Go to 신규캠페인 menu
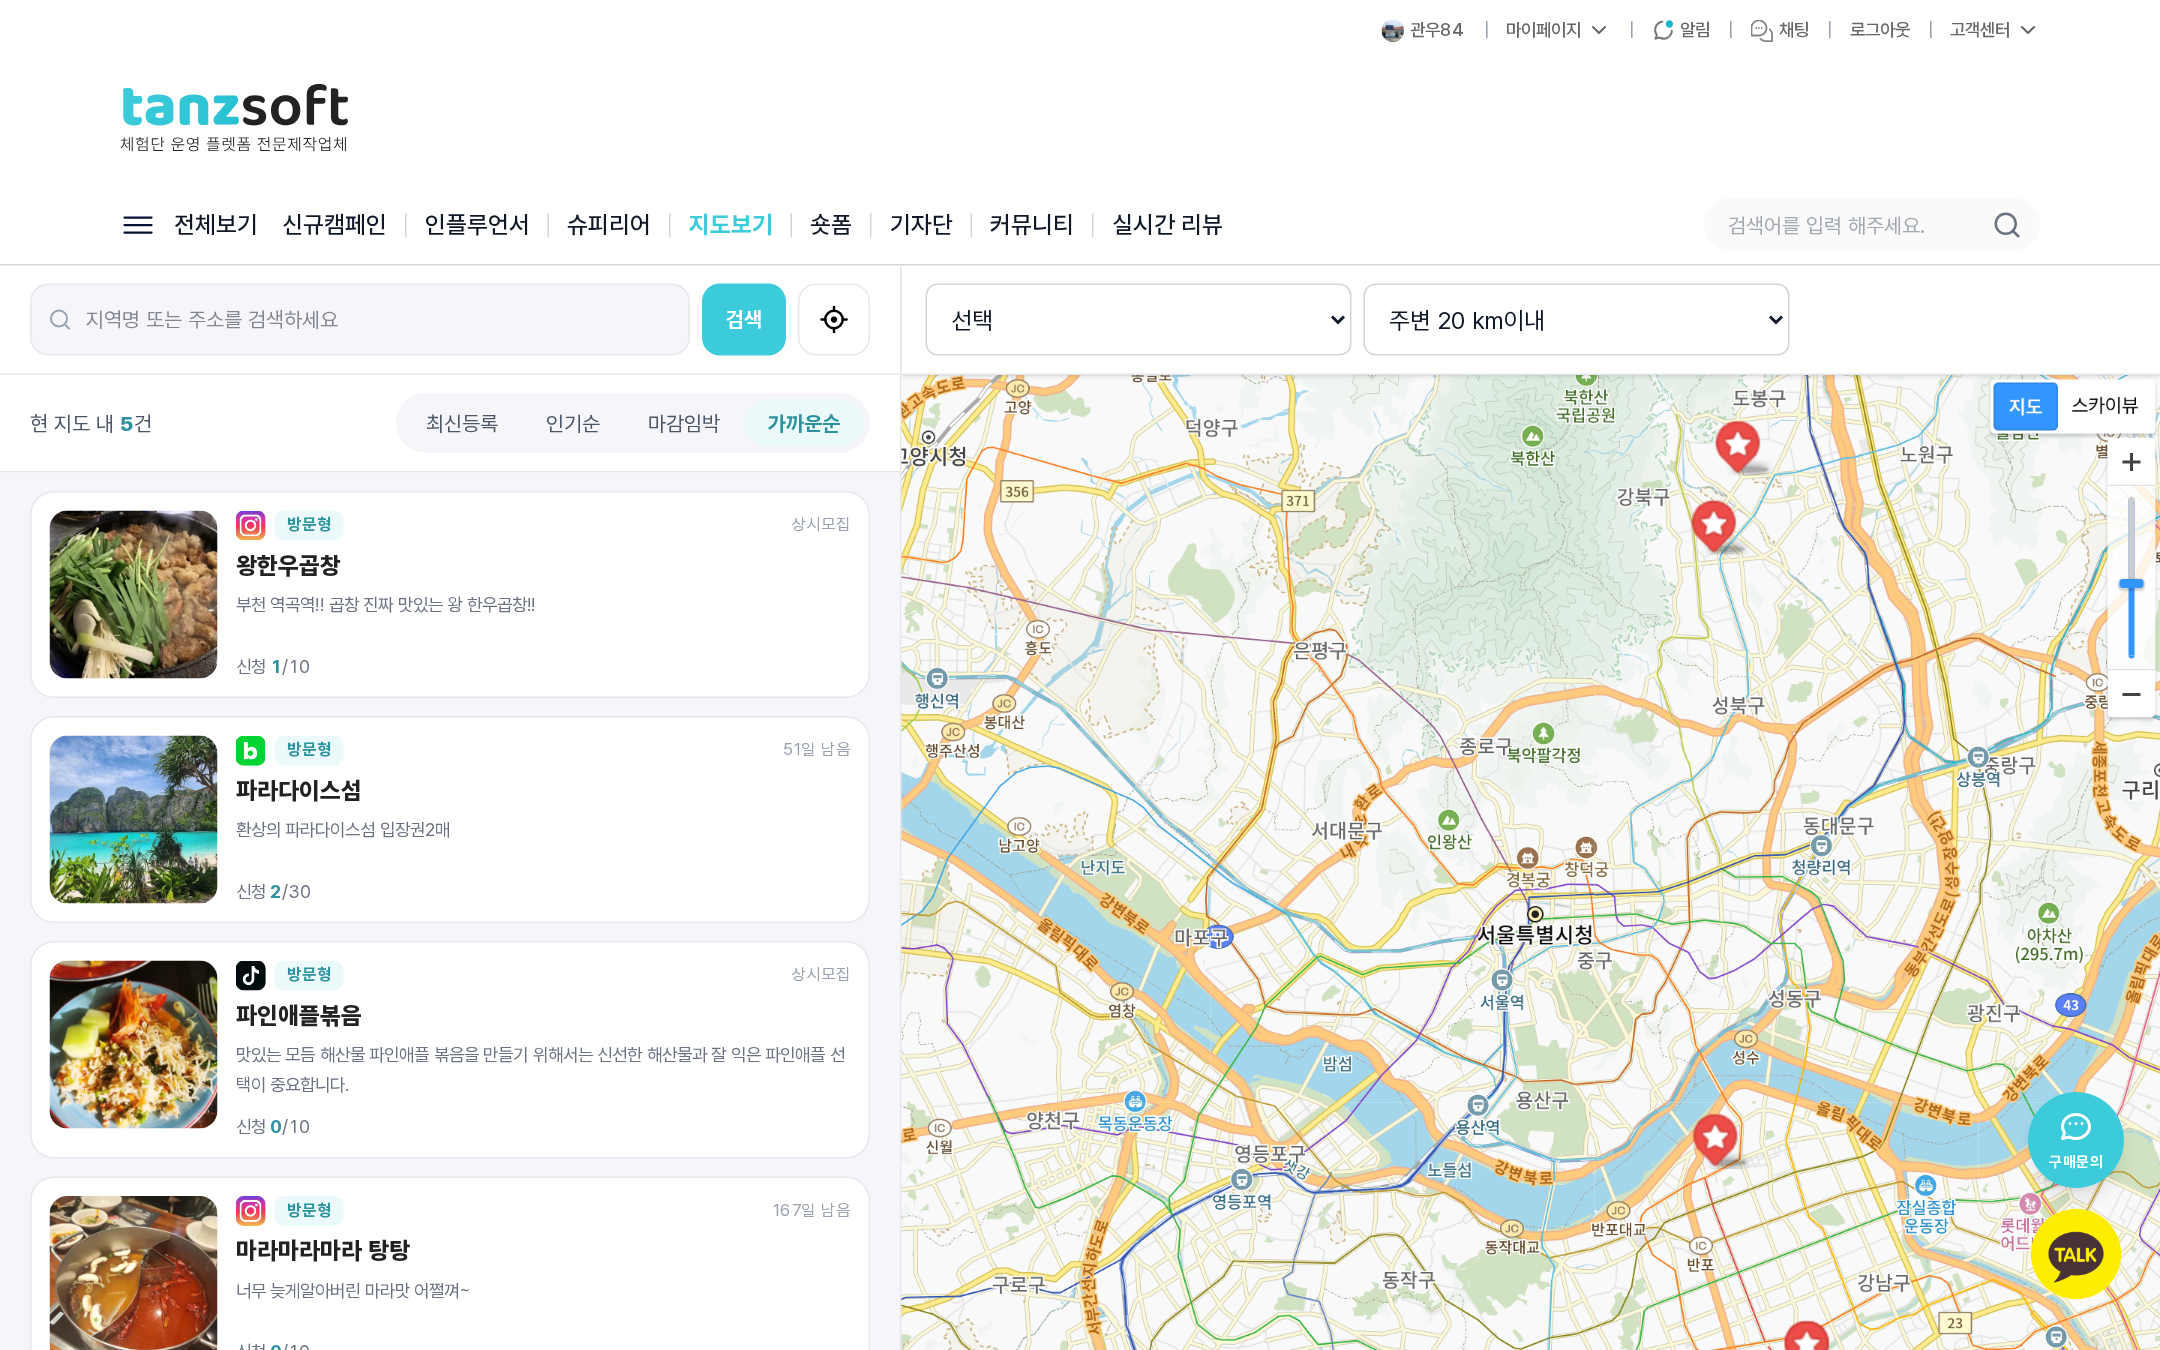 point(334,225)
